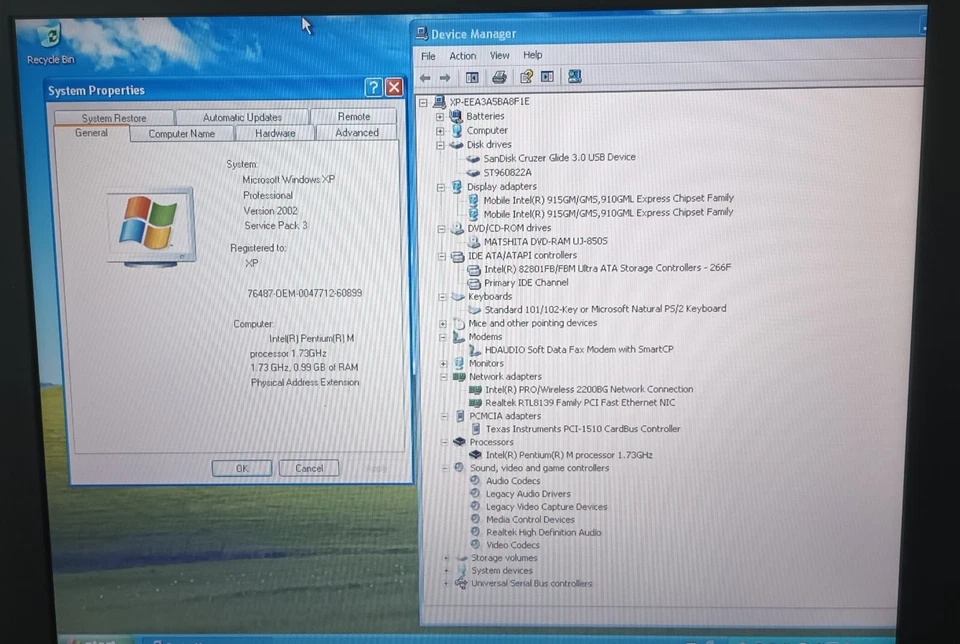Image resolution: width=960 pixels, height=644 pixels.
Task: Click the Cancel button in System Properties
Action: pos(308,467)
